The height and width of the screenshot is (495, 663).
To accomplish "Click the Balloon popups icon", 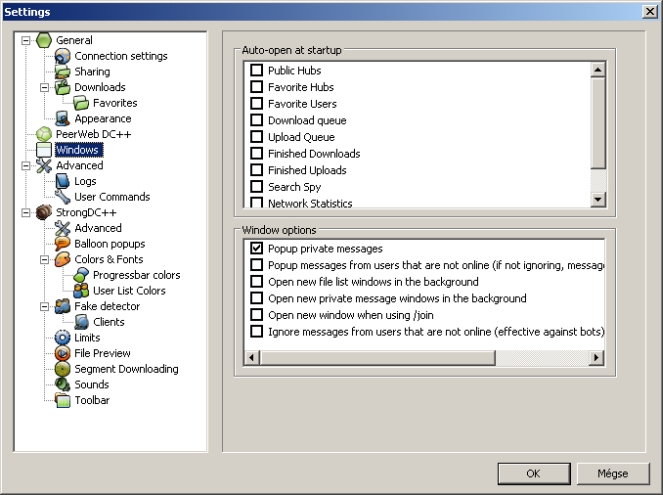I will pos(63,244).
